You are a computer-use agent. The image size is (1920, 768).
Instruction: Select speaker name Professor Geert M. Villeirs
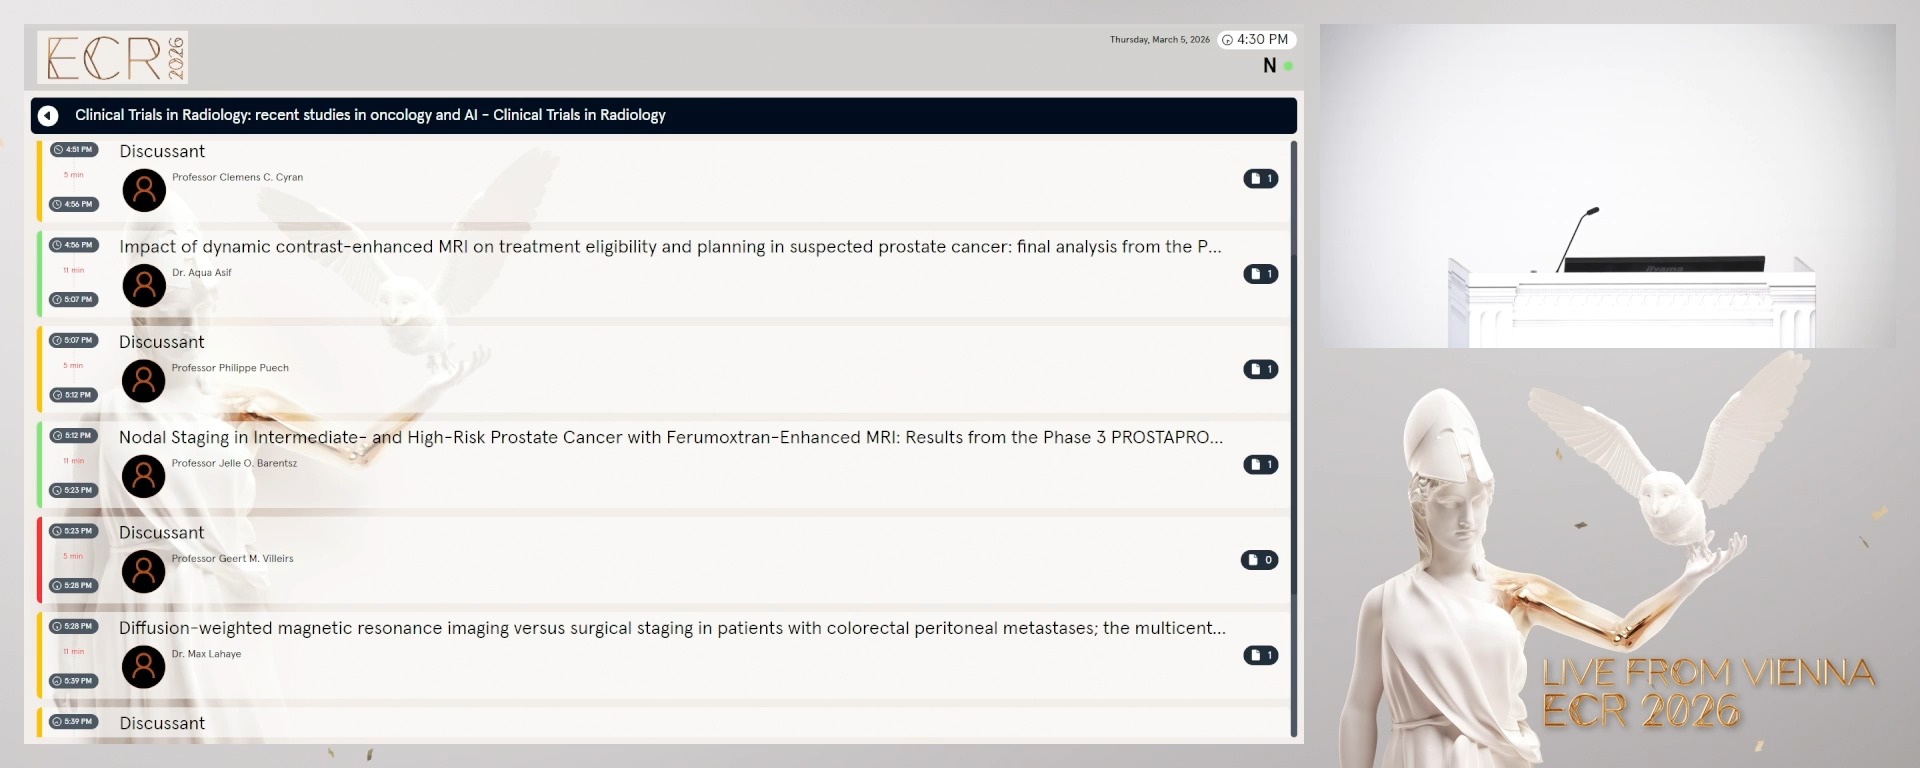coord(232,559)
